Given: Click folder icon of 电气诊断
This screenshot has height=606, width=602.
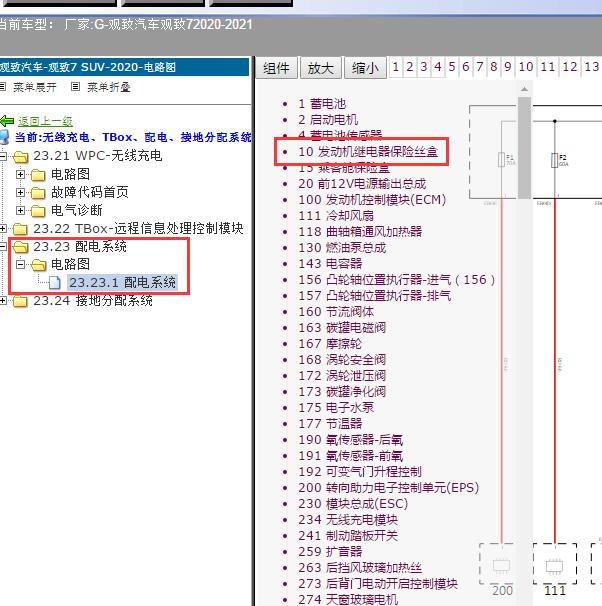Looking at the screenshot, I should coord(38,211).
